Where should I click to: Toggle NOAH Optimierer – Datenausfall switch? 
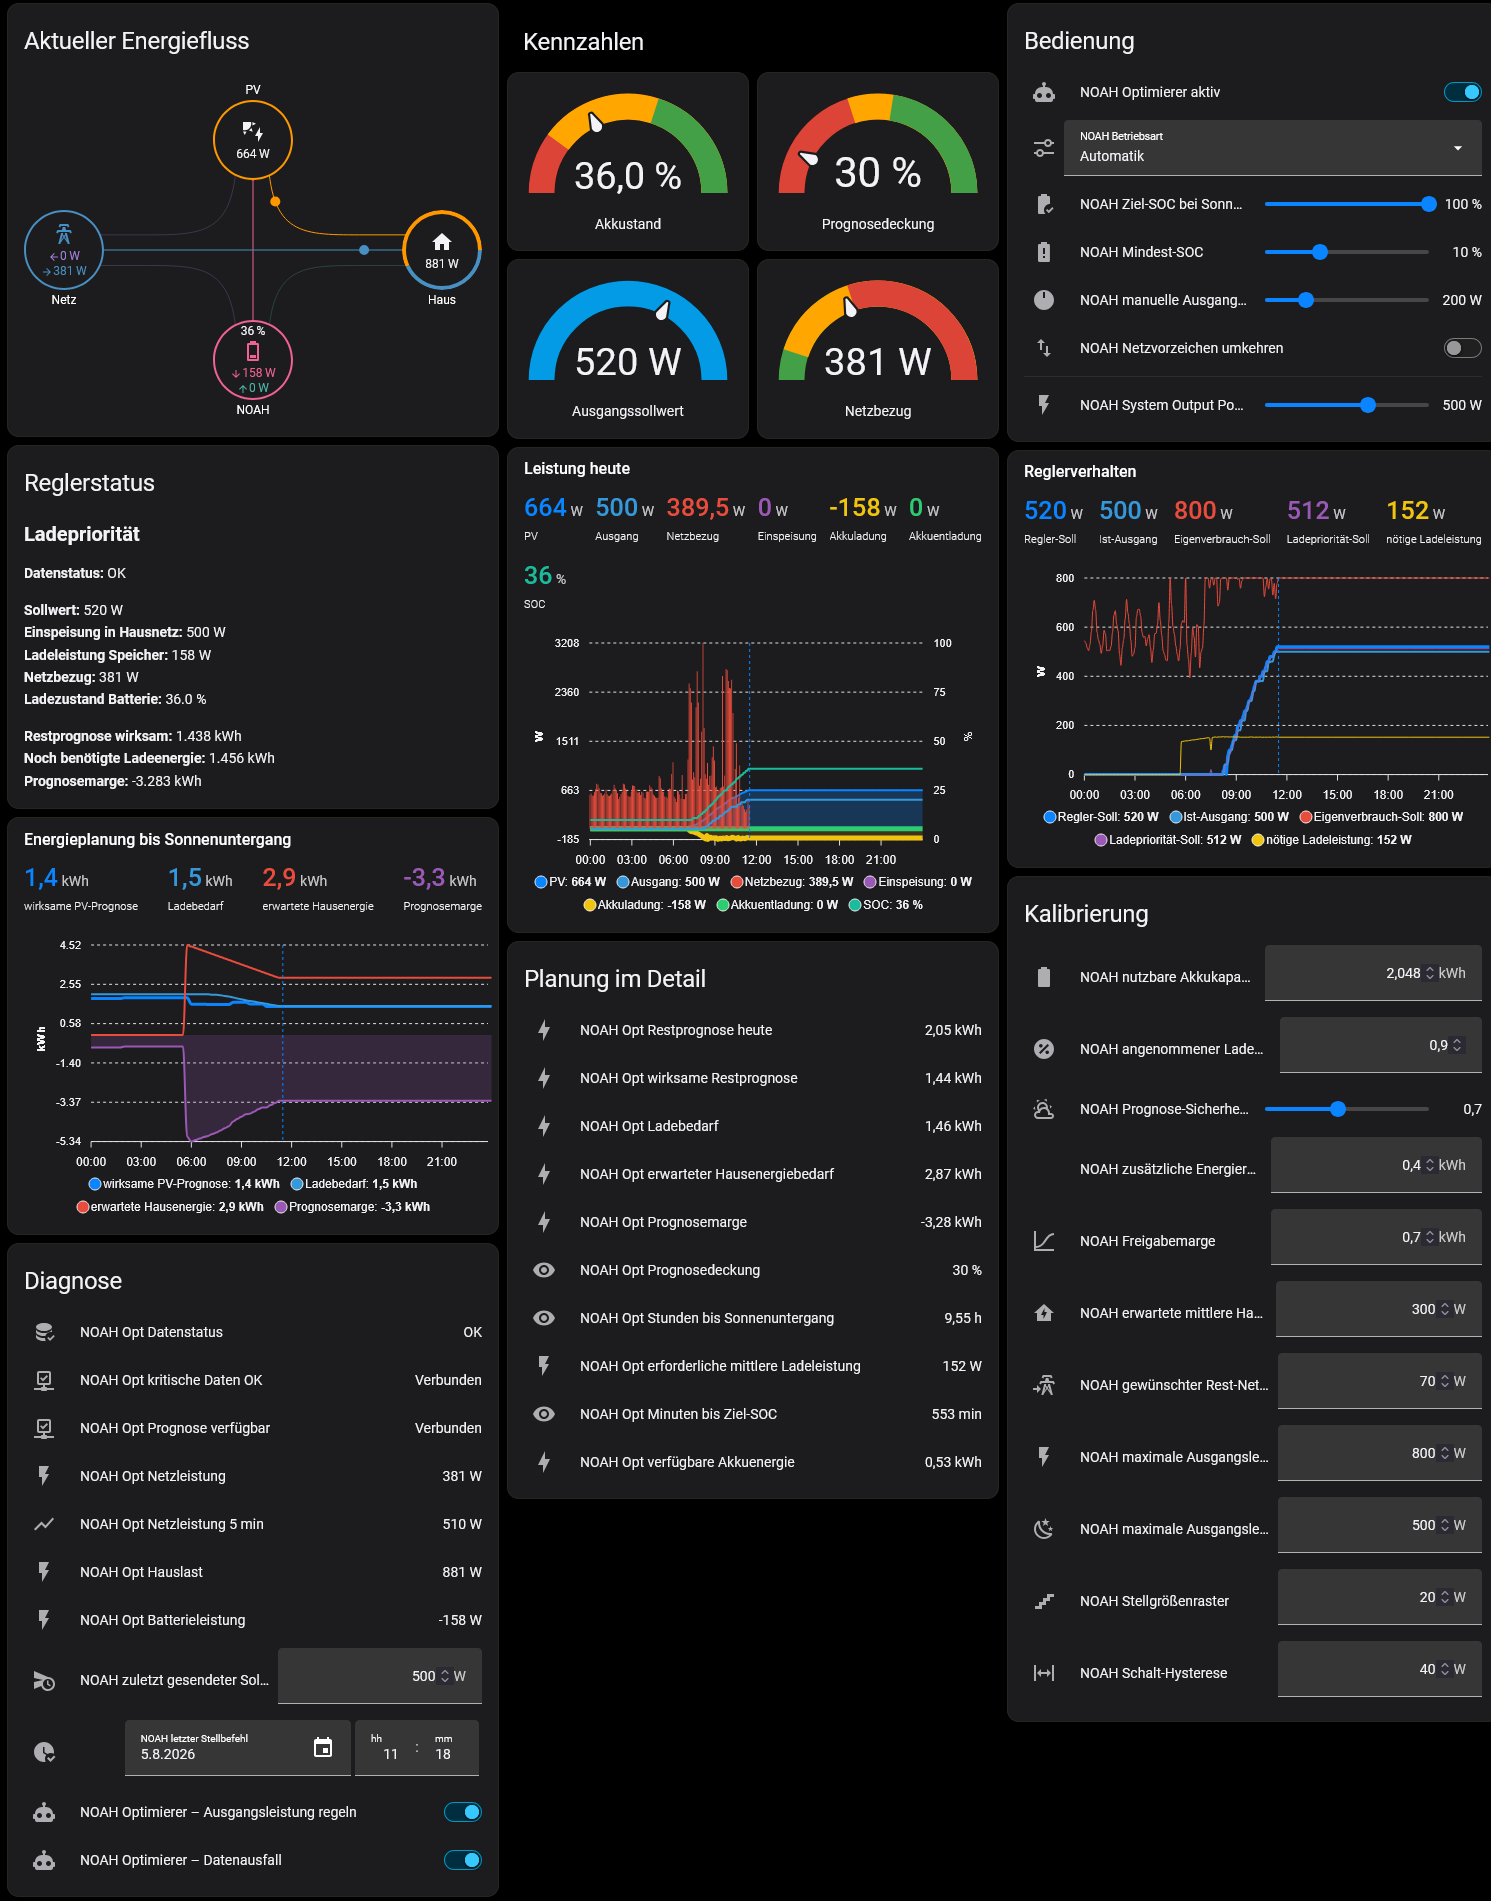(x=463, y=1860)
